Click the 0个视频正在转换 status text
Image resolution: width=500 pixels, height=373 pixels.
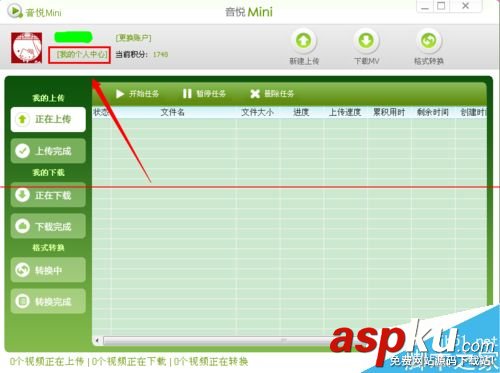pos(211,362)
